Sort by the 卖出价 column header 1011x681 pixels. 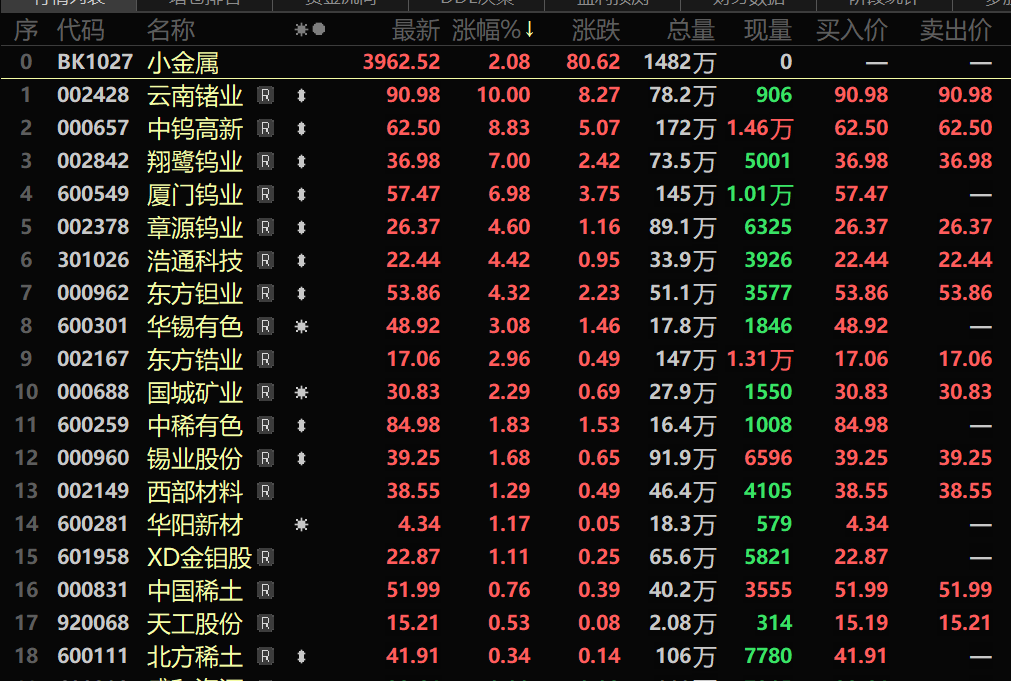[956, 30]
